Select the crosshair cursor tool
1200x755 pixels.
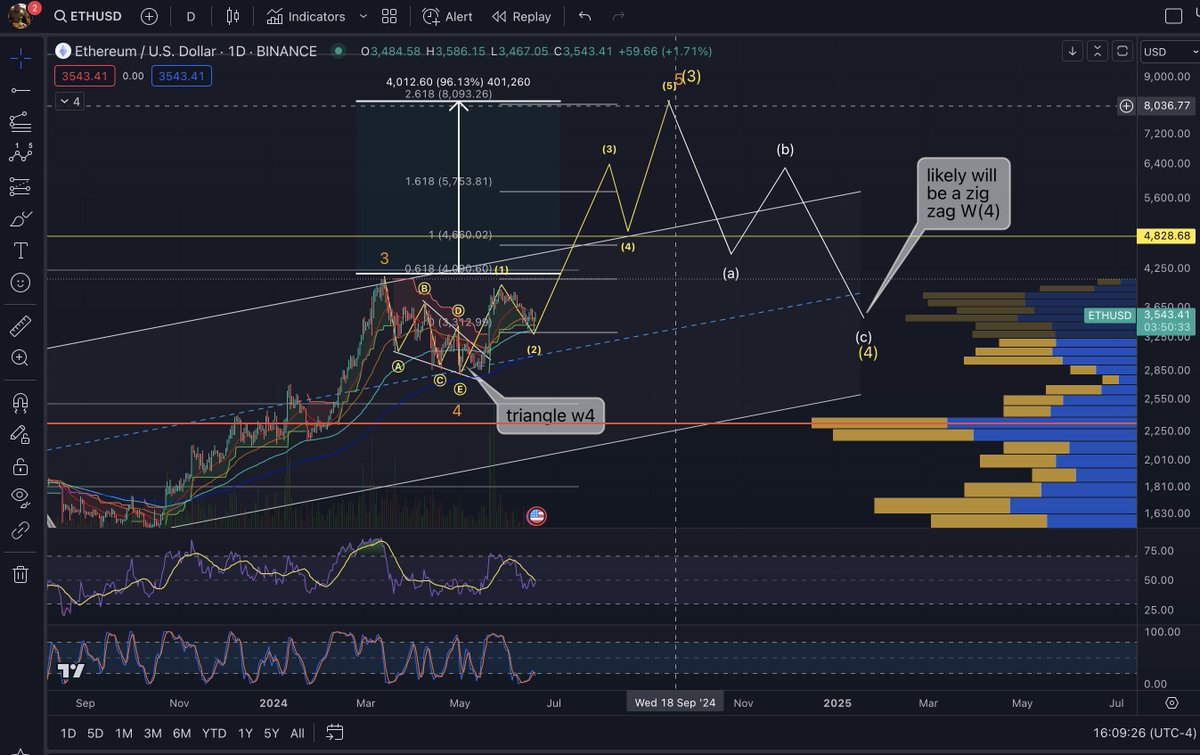20,57
